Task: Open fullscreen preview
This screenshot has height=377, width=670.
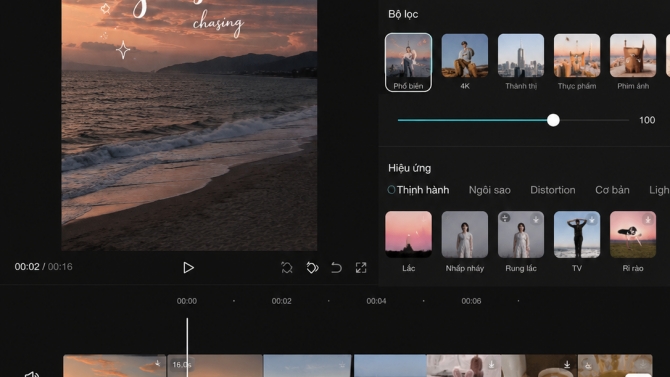Action: [361, 268]
